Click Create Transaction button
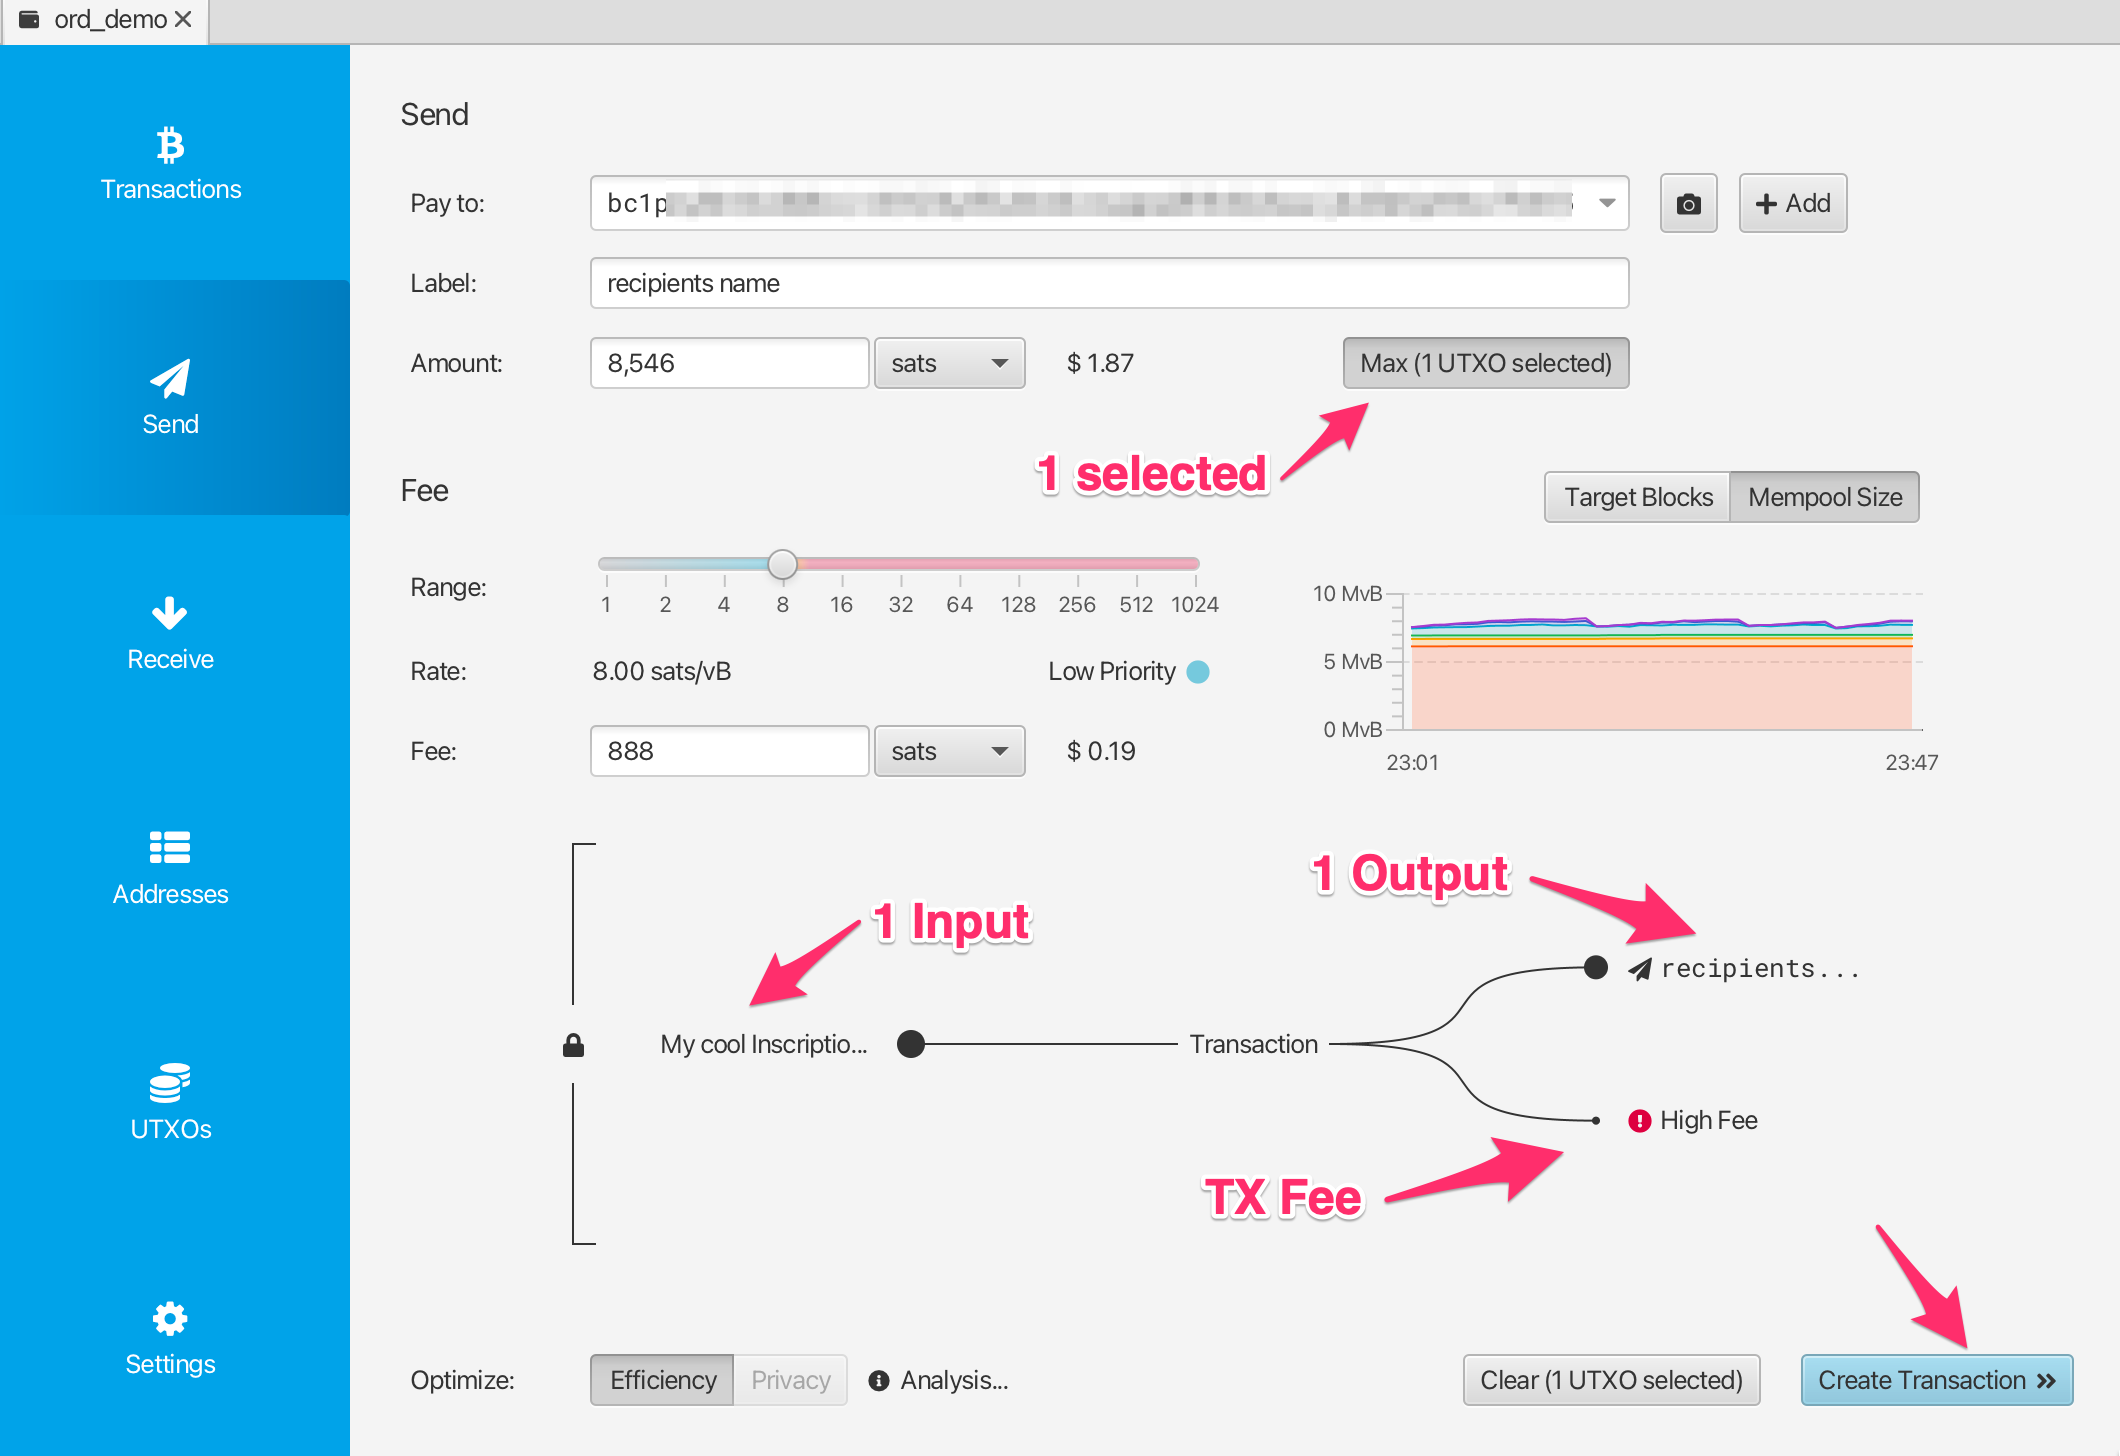This screenshot has height=1456, width=2120. (x=1936, y=1380)
